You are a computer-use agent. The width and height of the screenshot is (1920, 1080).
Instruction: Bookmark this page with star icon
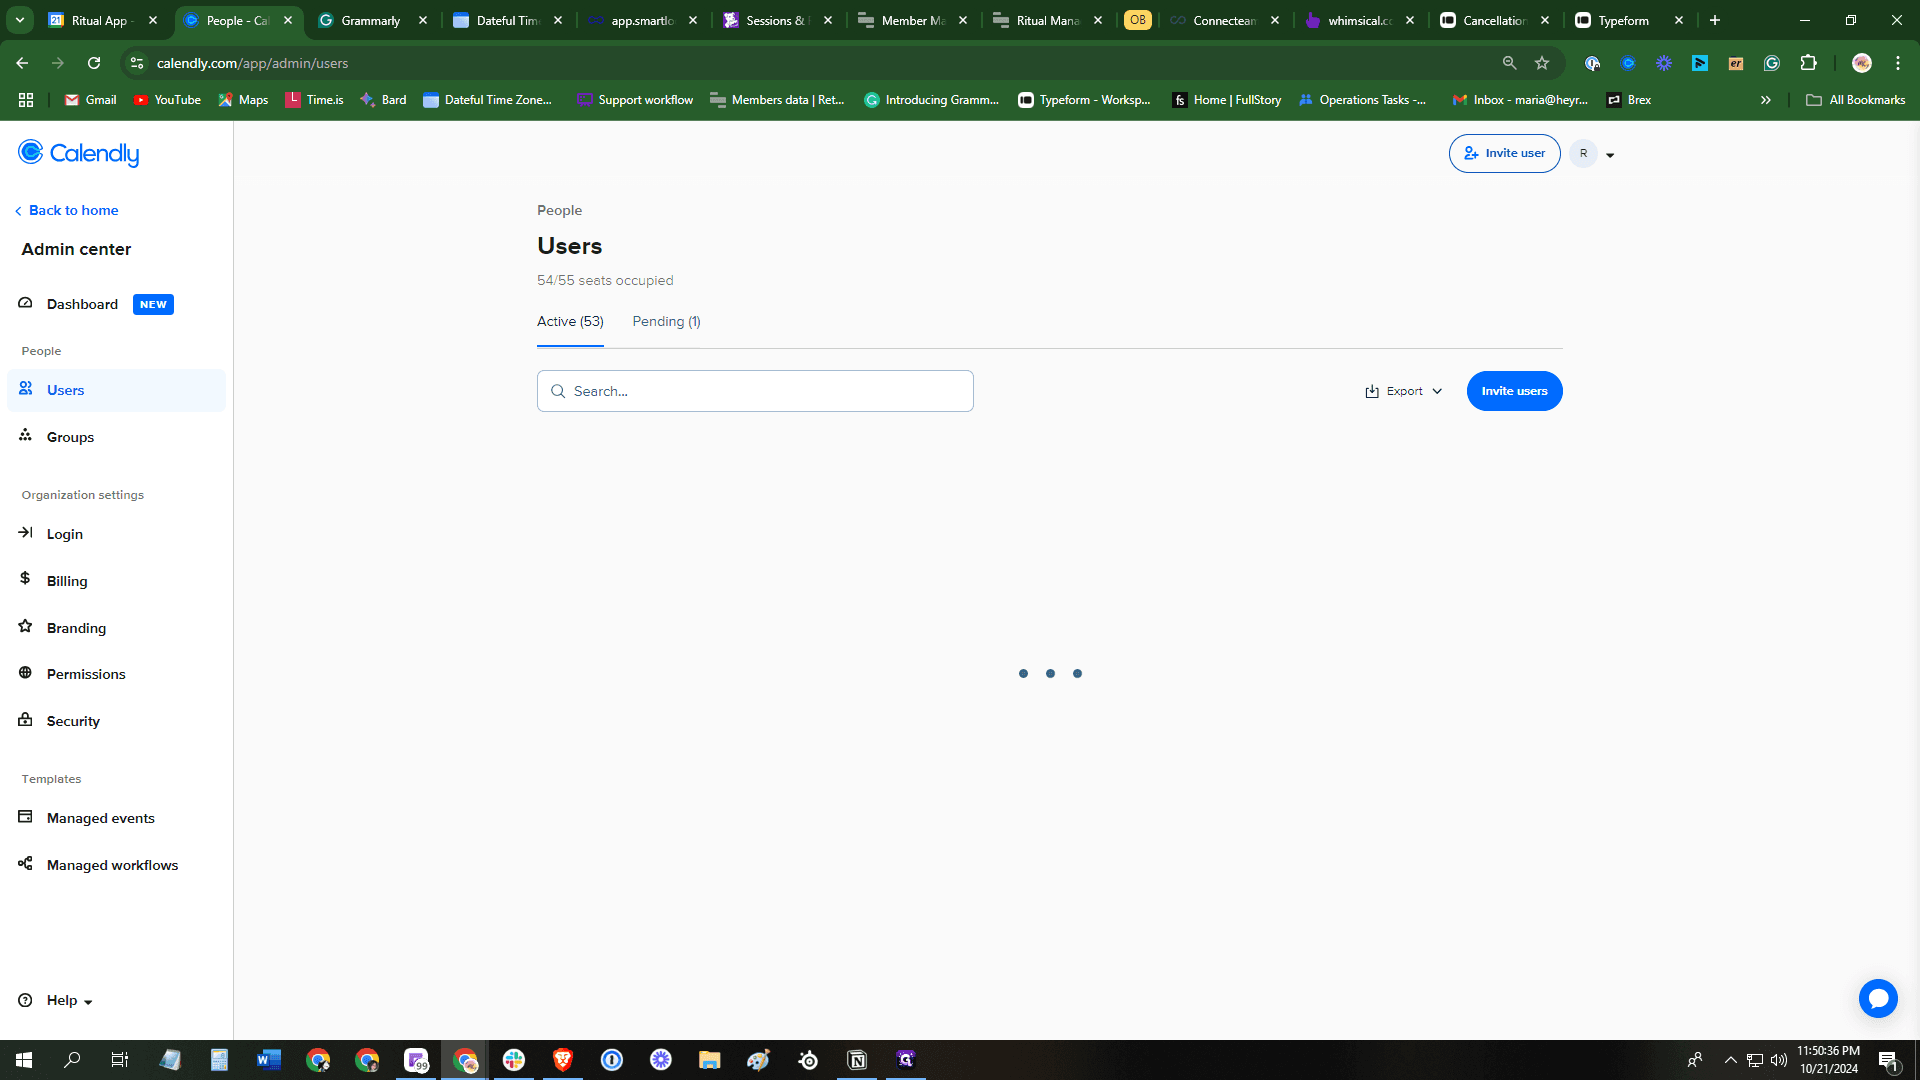pos(1542,63)
